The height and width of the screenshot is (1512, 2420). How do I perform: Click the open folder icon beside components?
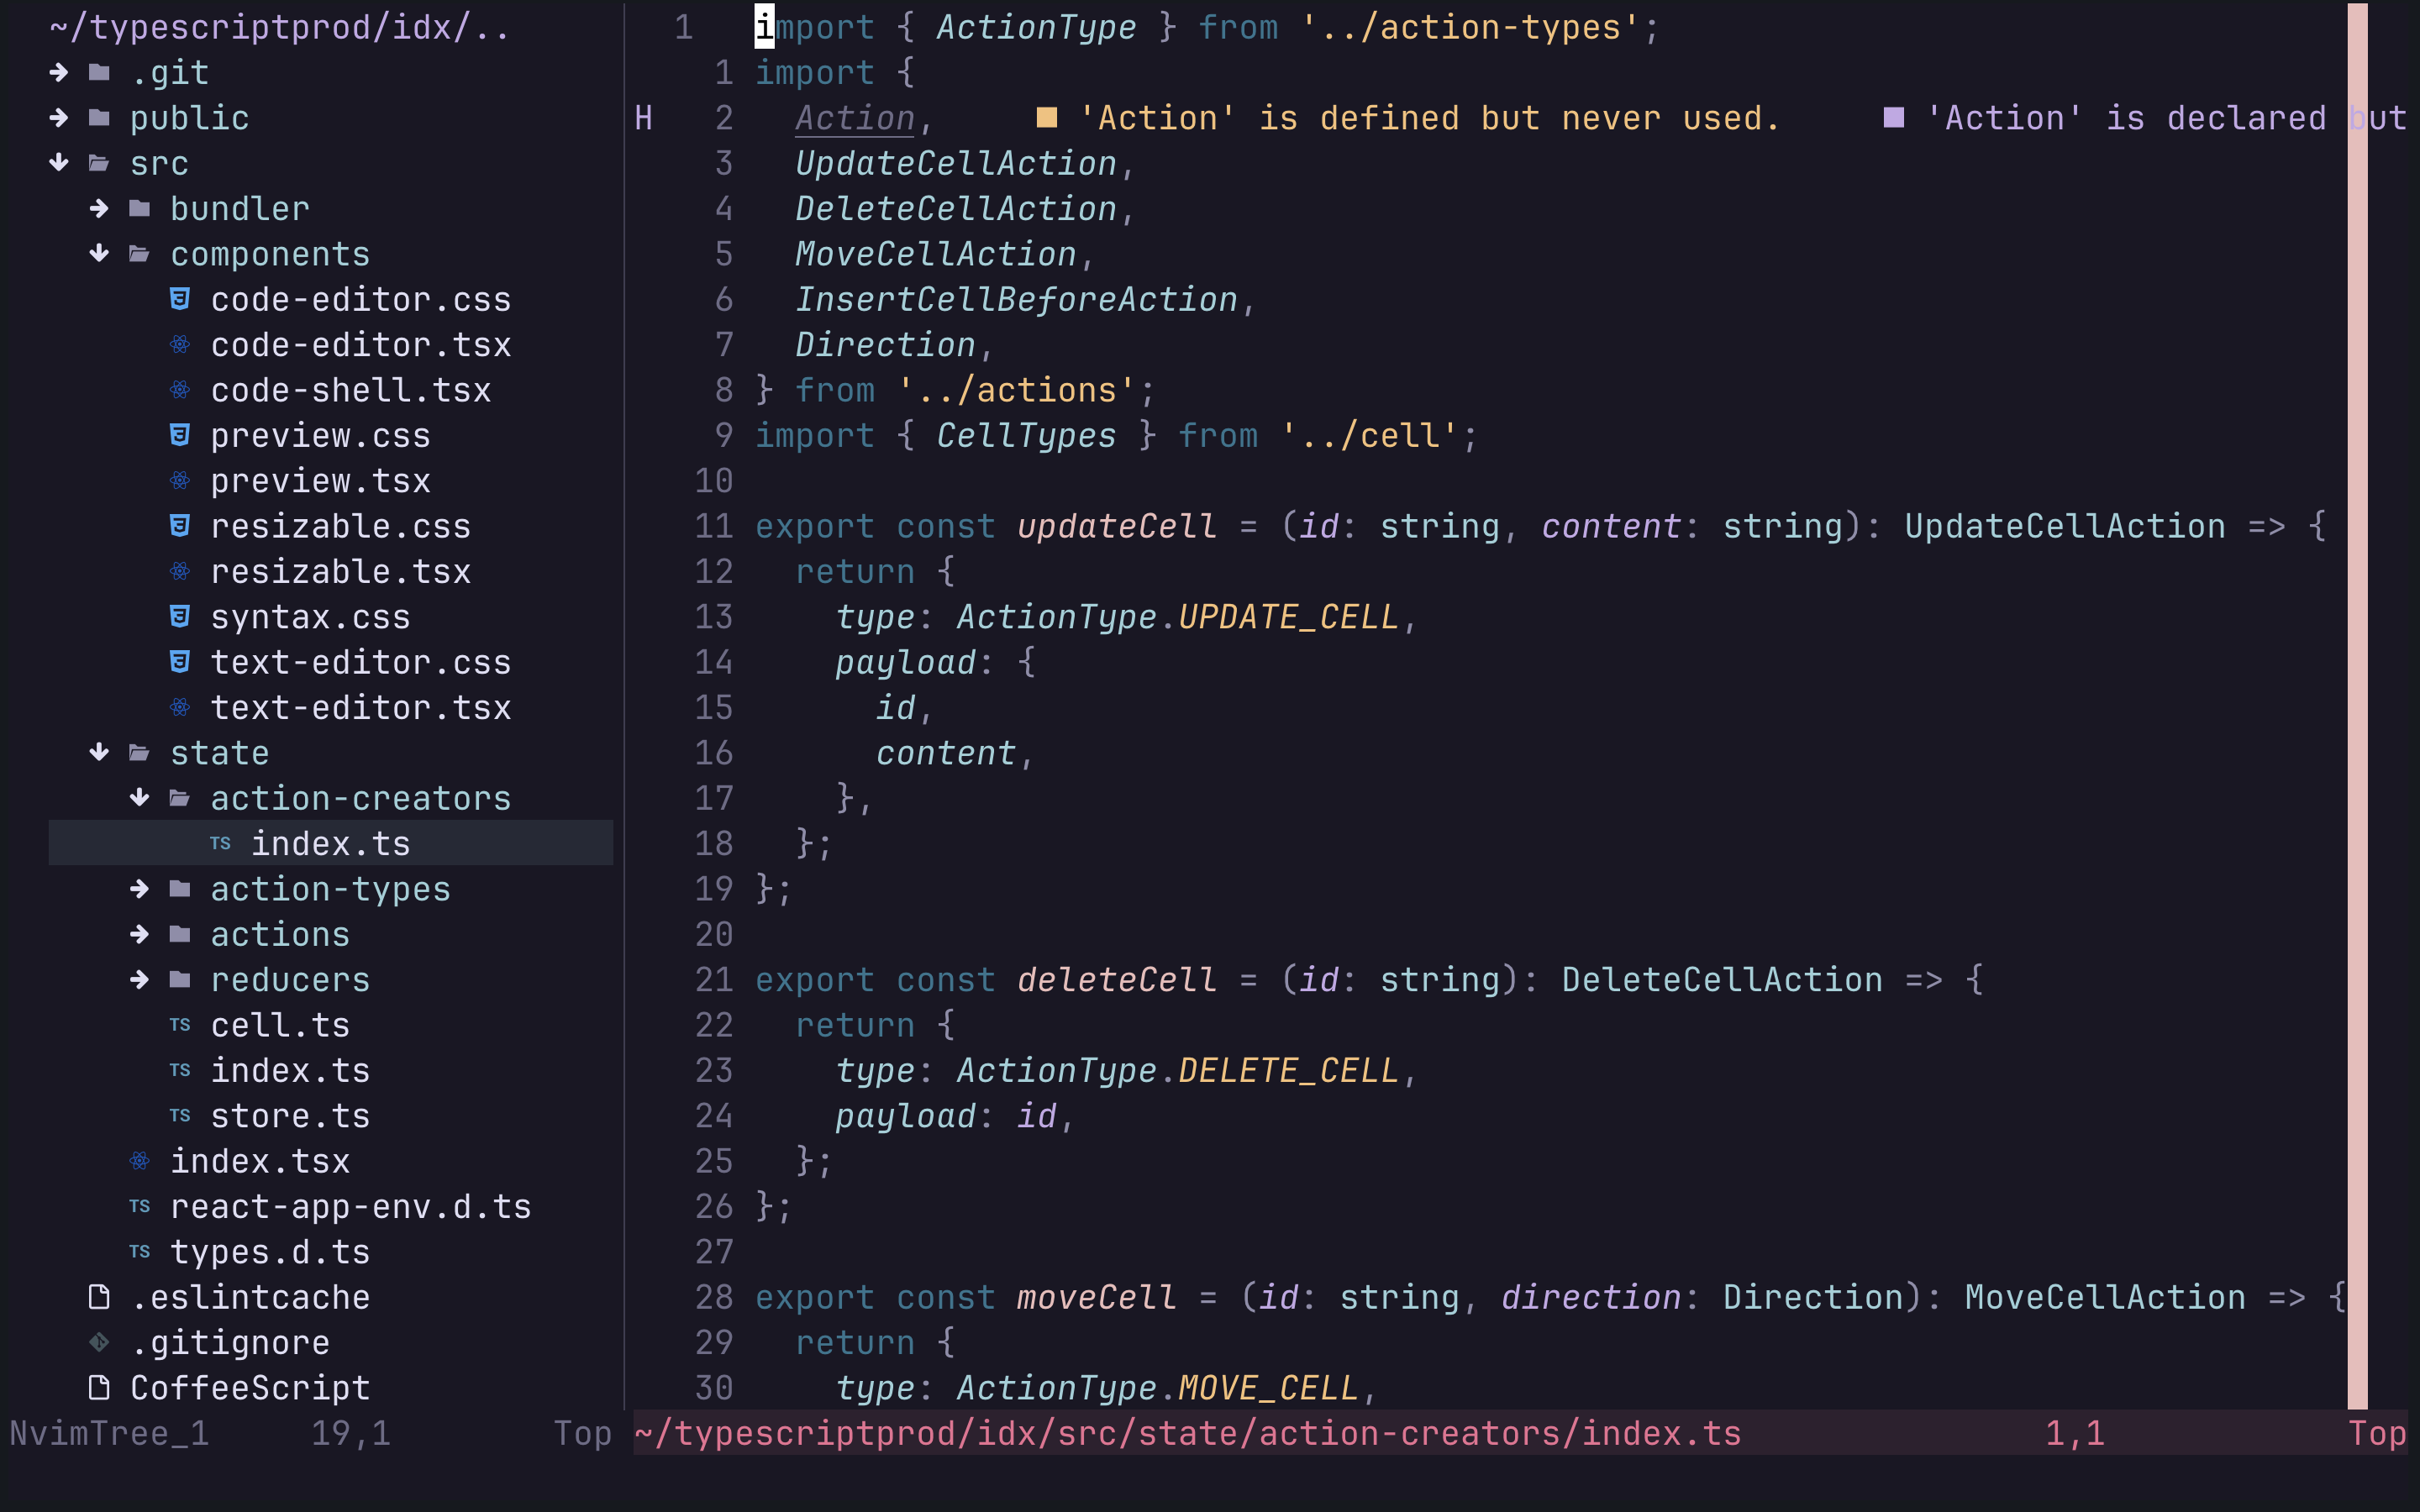point(139,254)
